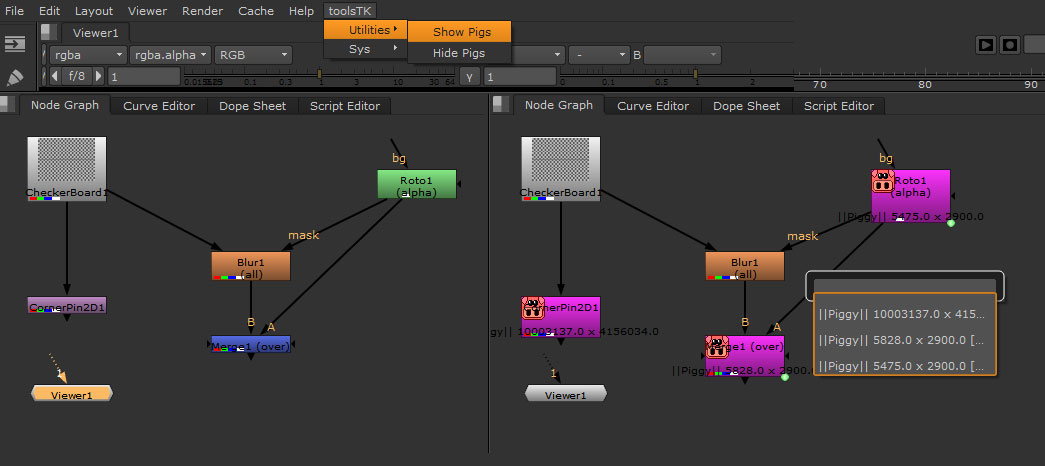
Task: Click the gain slider in viewer toolbar
Action: (250, 76)
